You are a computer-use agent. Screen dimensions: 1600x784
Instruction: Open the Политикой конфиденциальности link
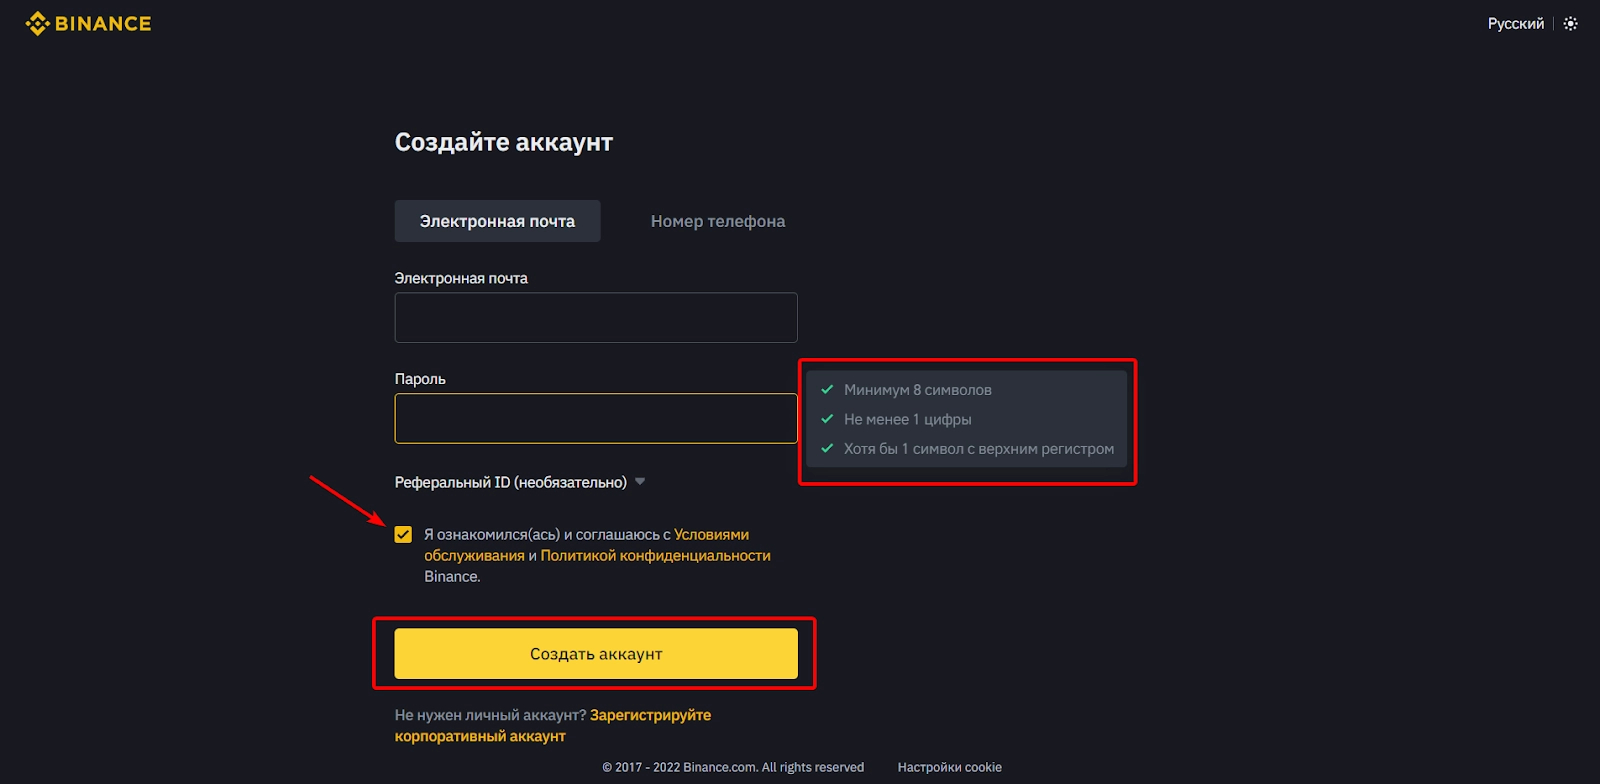pyautogui.click(x=656, y=556)
